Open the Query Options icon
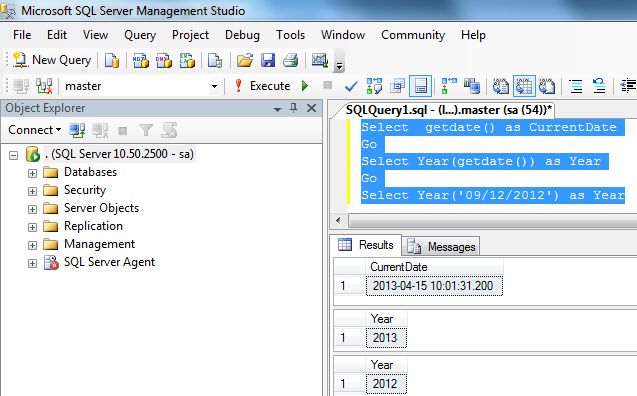Screen dimensions: 637x396 (397, 86)
